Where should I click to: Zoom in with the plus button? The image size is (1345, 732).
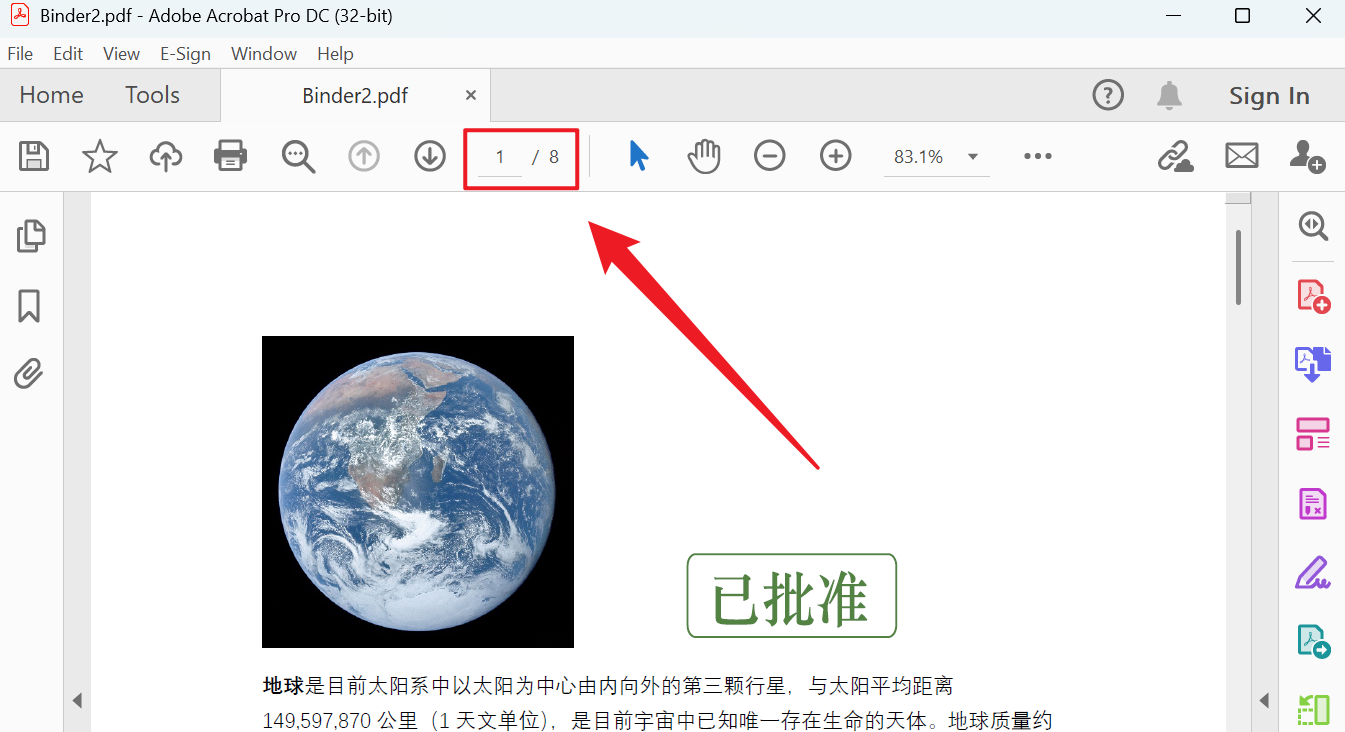(835, 156)
